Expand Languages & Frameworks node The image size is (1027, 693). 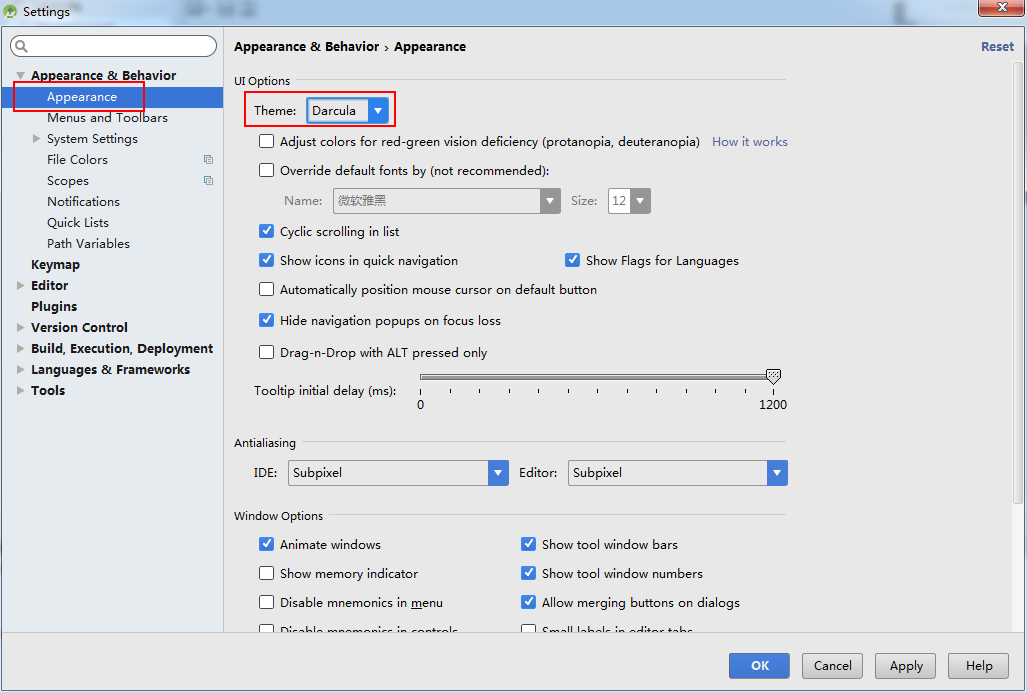click(21, 369)
